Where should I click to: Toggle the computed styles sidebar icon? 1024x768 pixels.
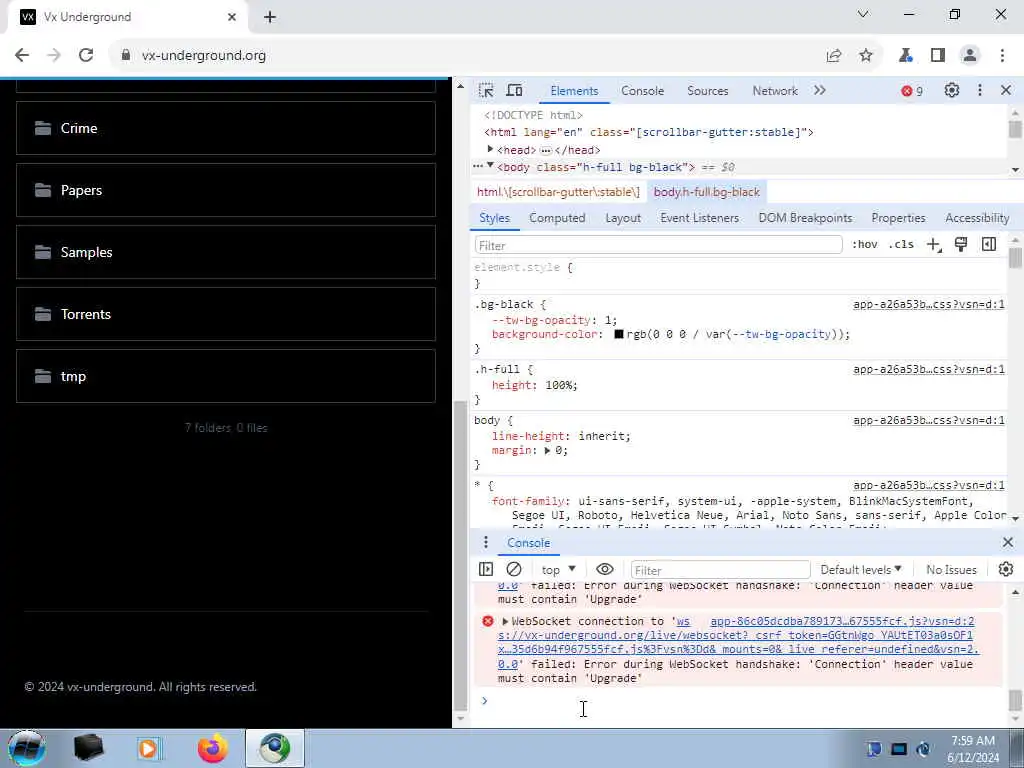coord(989,244)
